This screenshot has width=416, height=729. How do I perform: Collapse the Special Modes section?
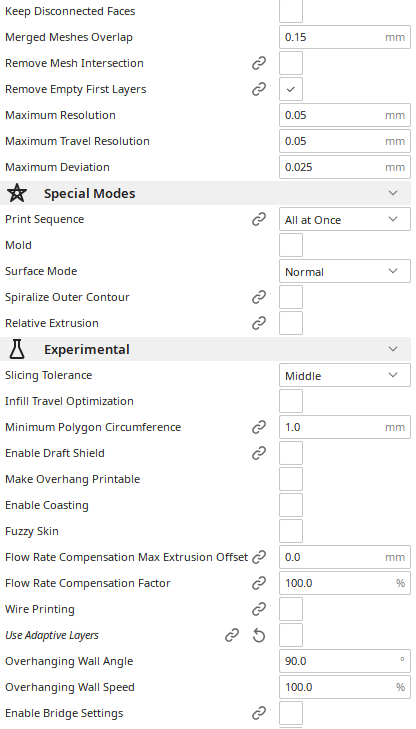[x=393, y=193]
